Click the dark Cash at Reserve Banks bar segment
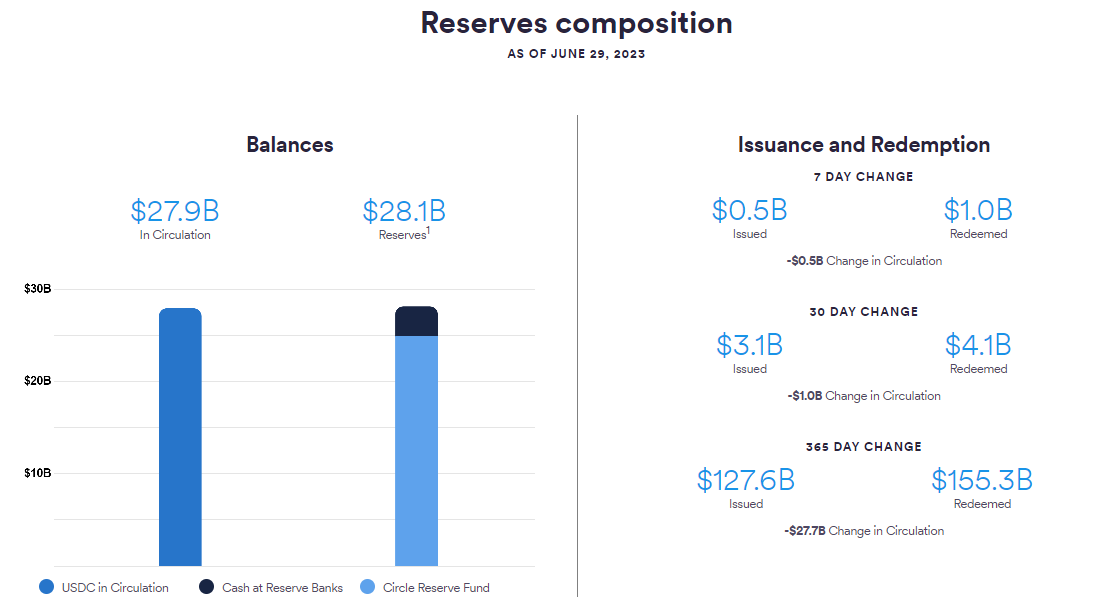Screen dimensions: 1109x616 [416, 321]
